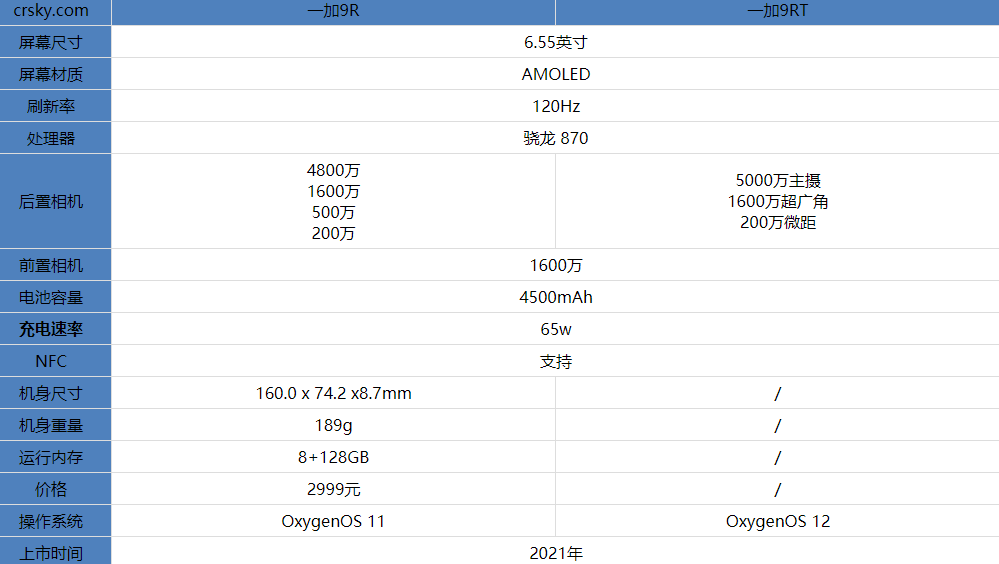Click the 前置相机 row label

51,265
